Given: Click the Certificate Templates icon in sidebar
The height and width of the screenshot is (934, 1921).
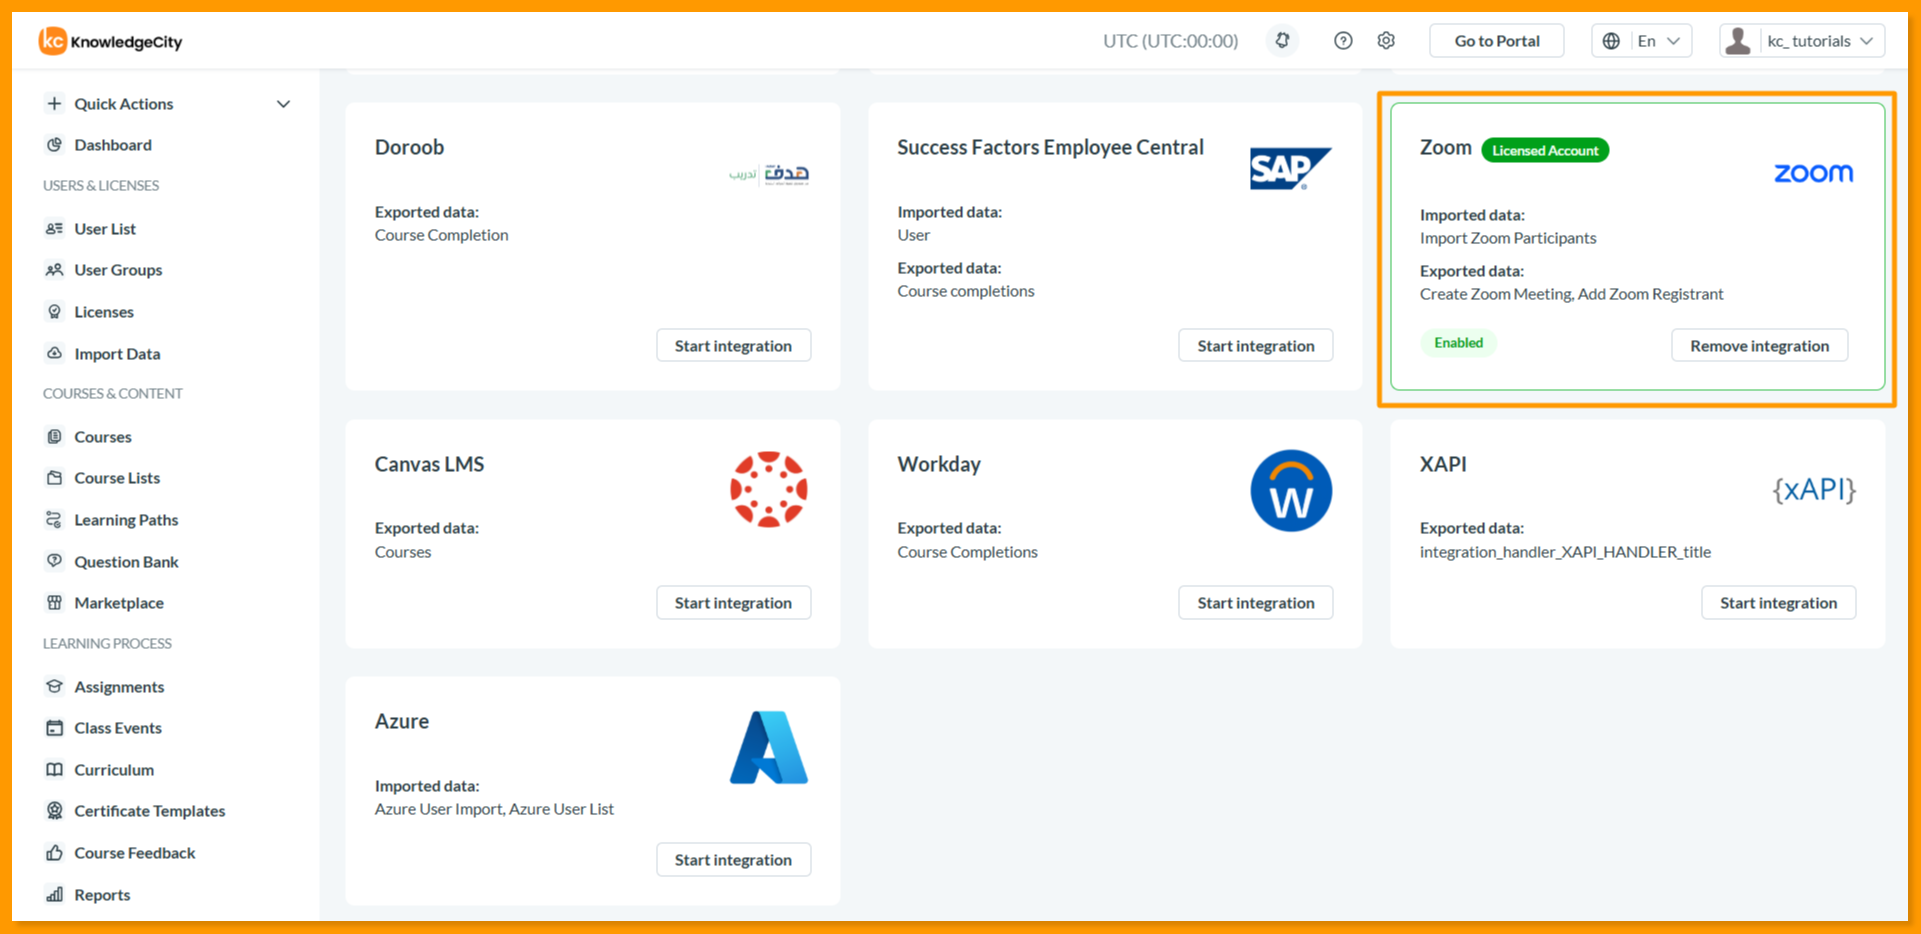Looking at the screenshot, I should pos(55,811).
